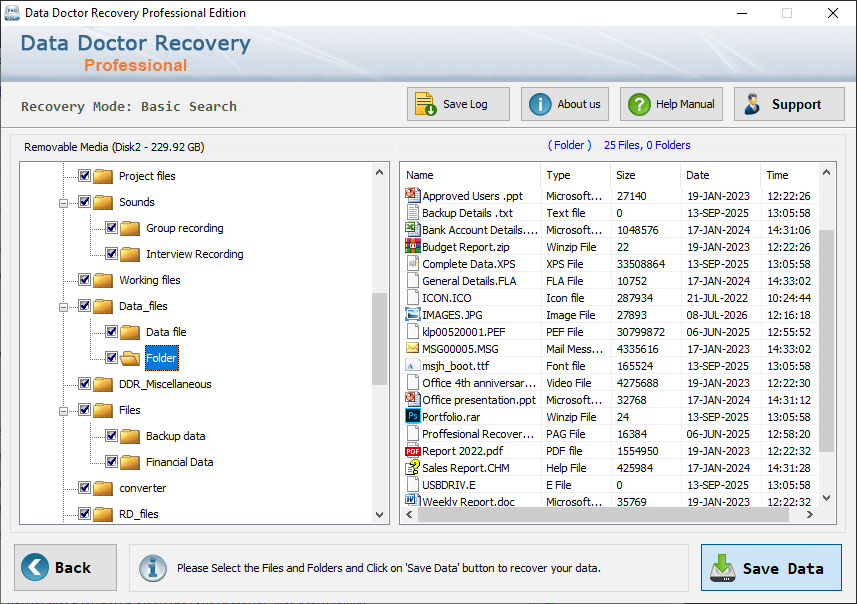Click the Complete Data.XPS file icon
Screen dimensions: 857x604
[413, 263]
